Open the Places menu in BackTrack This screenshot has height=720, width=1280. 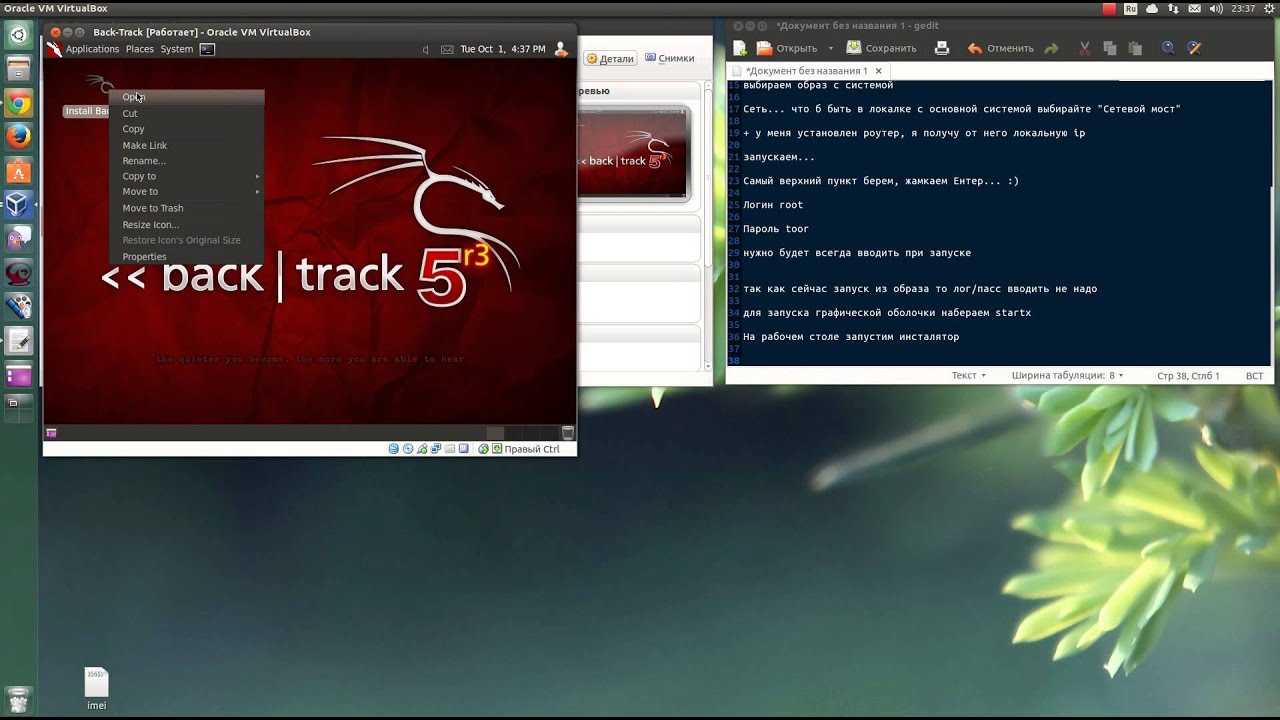[139, 49]
